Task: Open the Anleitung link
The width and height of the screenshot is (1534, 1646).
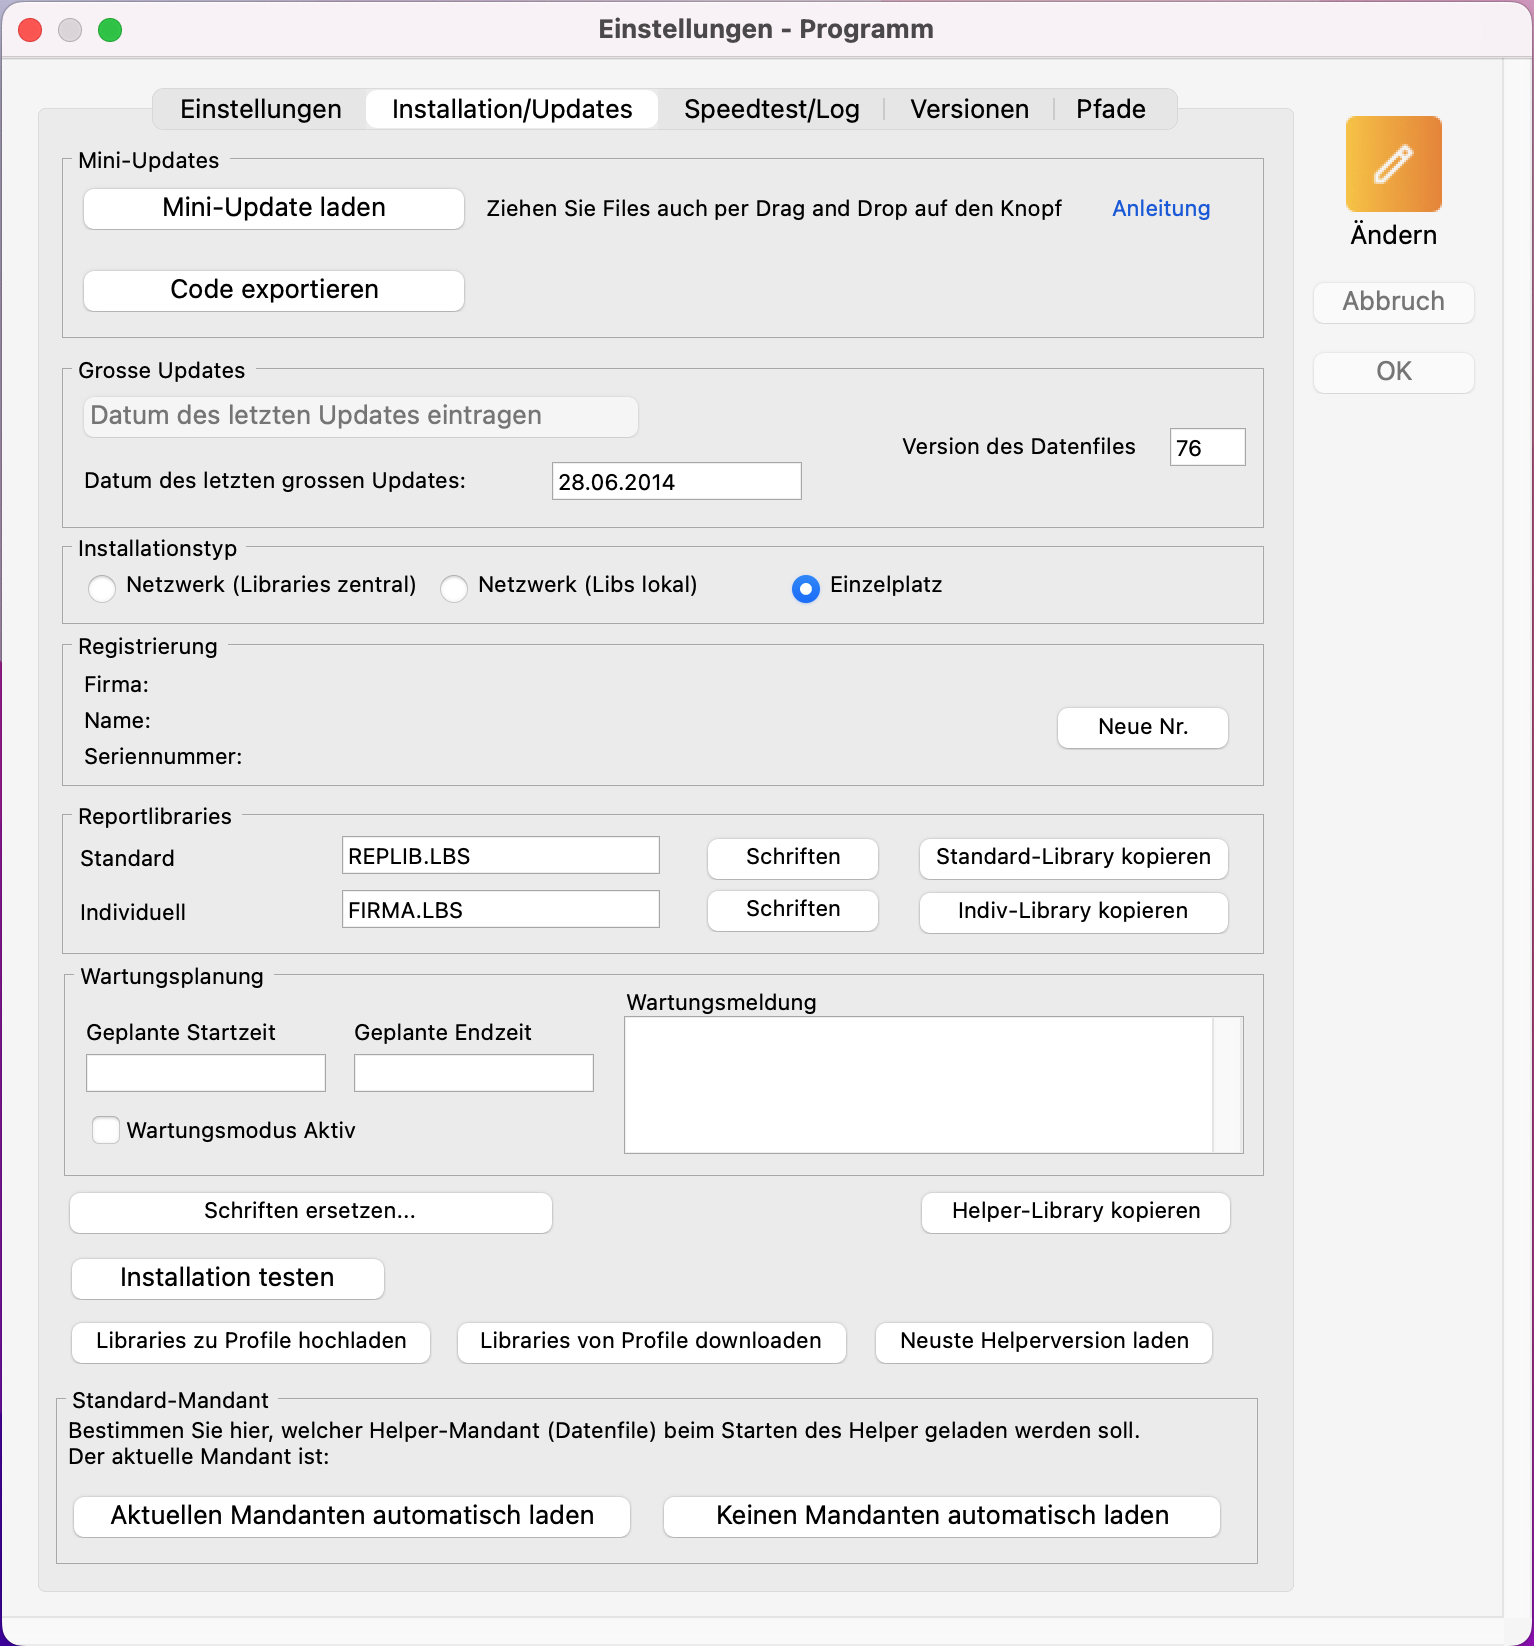Action: coord(1161,208)
